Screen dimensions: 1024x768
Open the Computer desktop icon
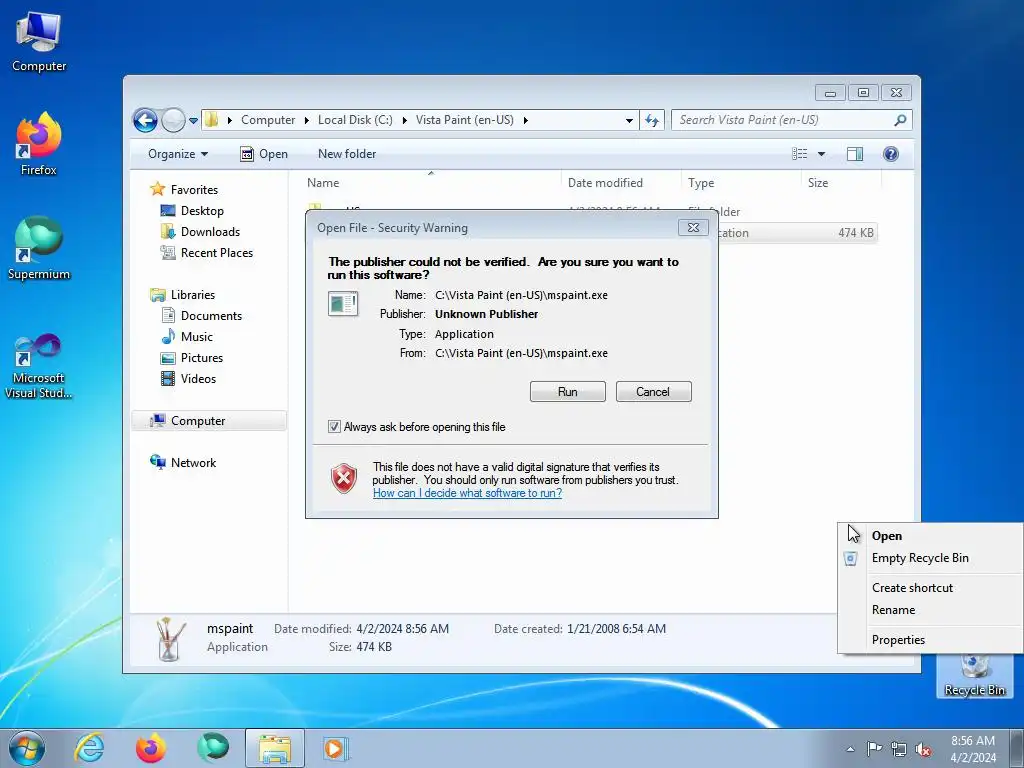39,40
